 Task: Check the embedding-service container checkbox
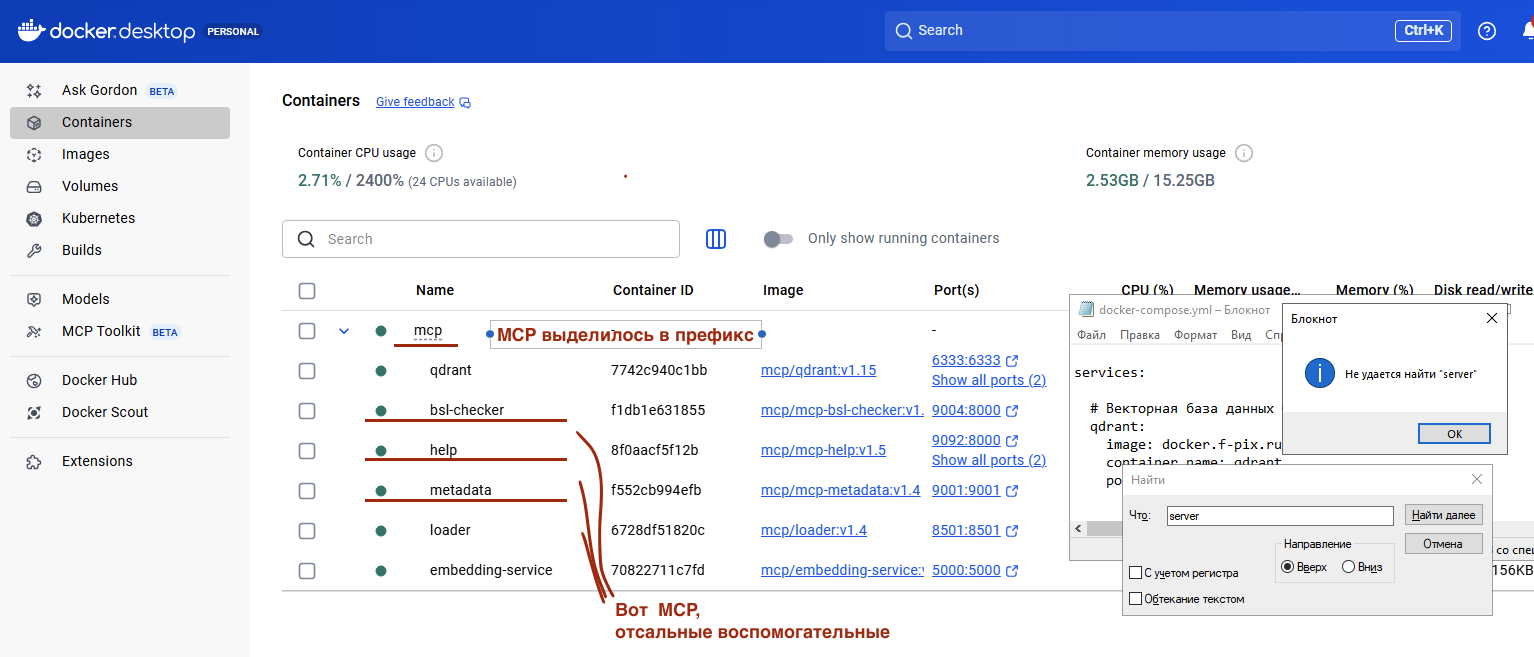(307, 571)
